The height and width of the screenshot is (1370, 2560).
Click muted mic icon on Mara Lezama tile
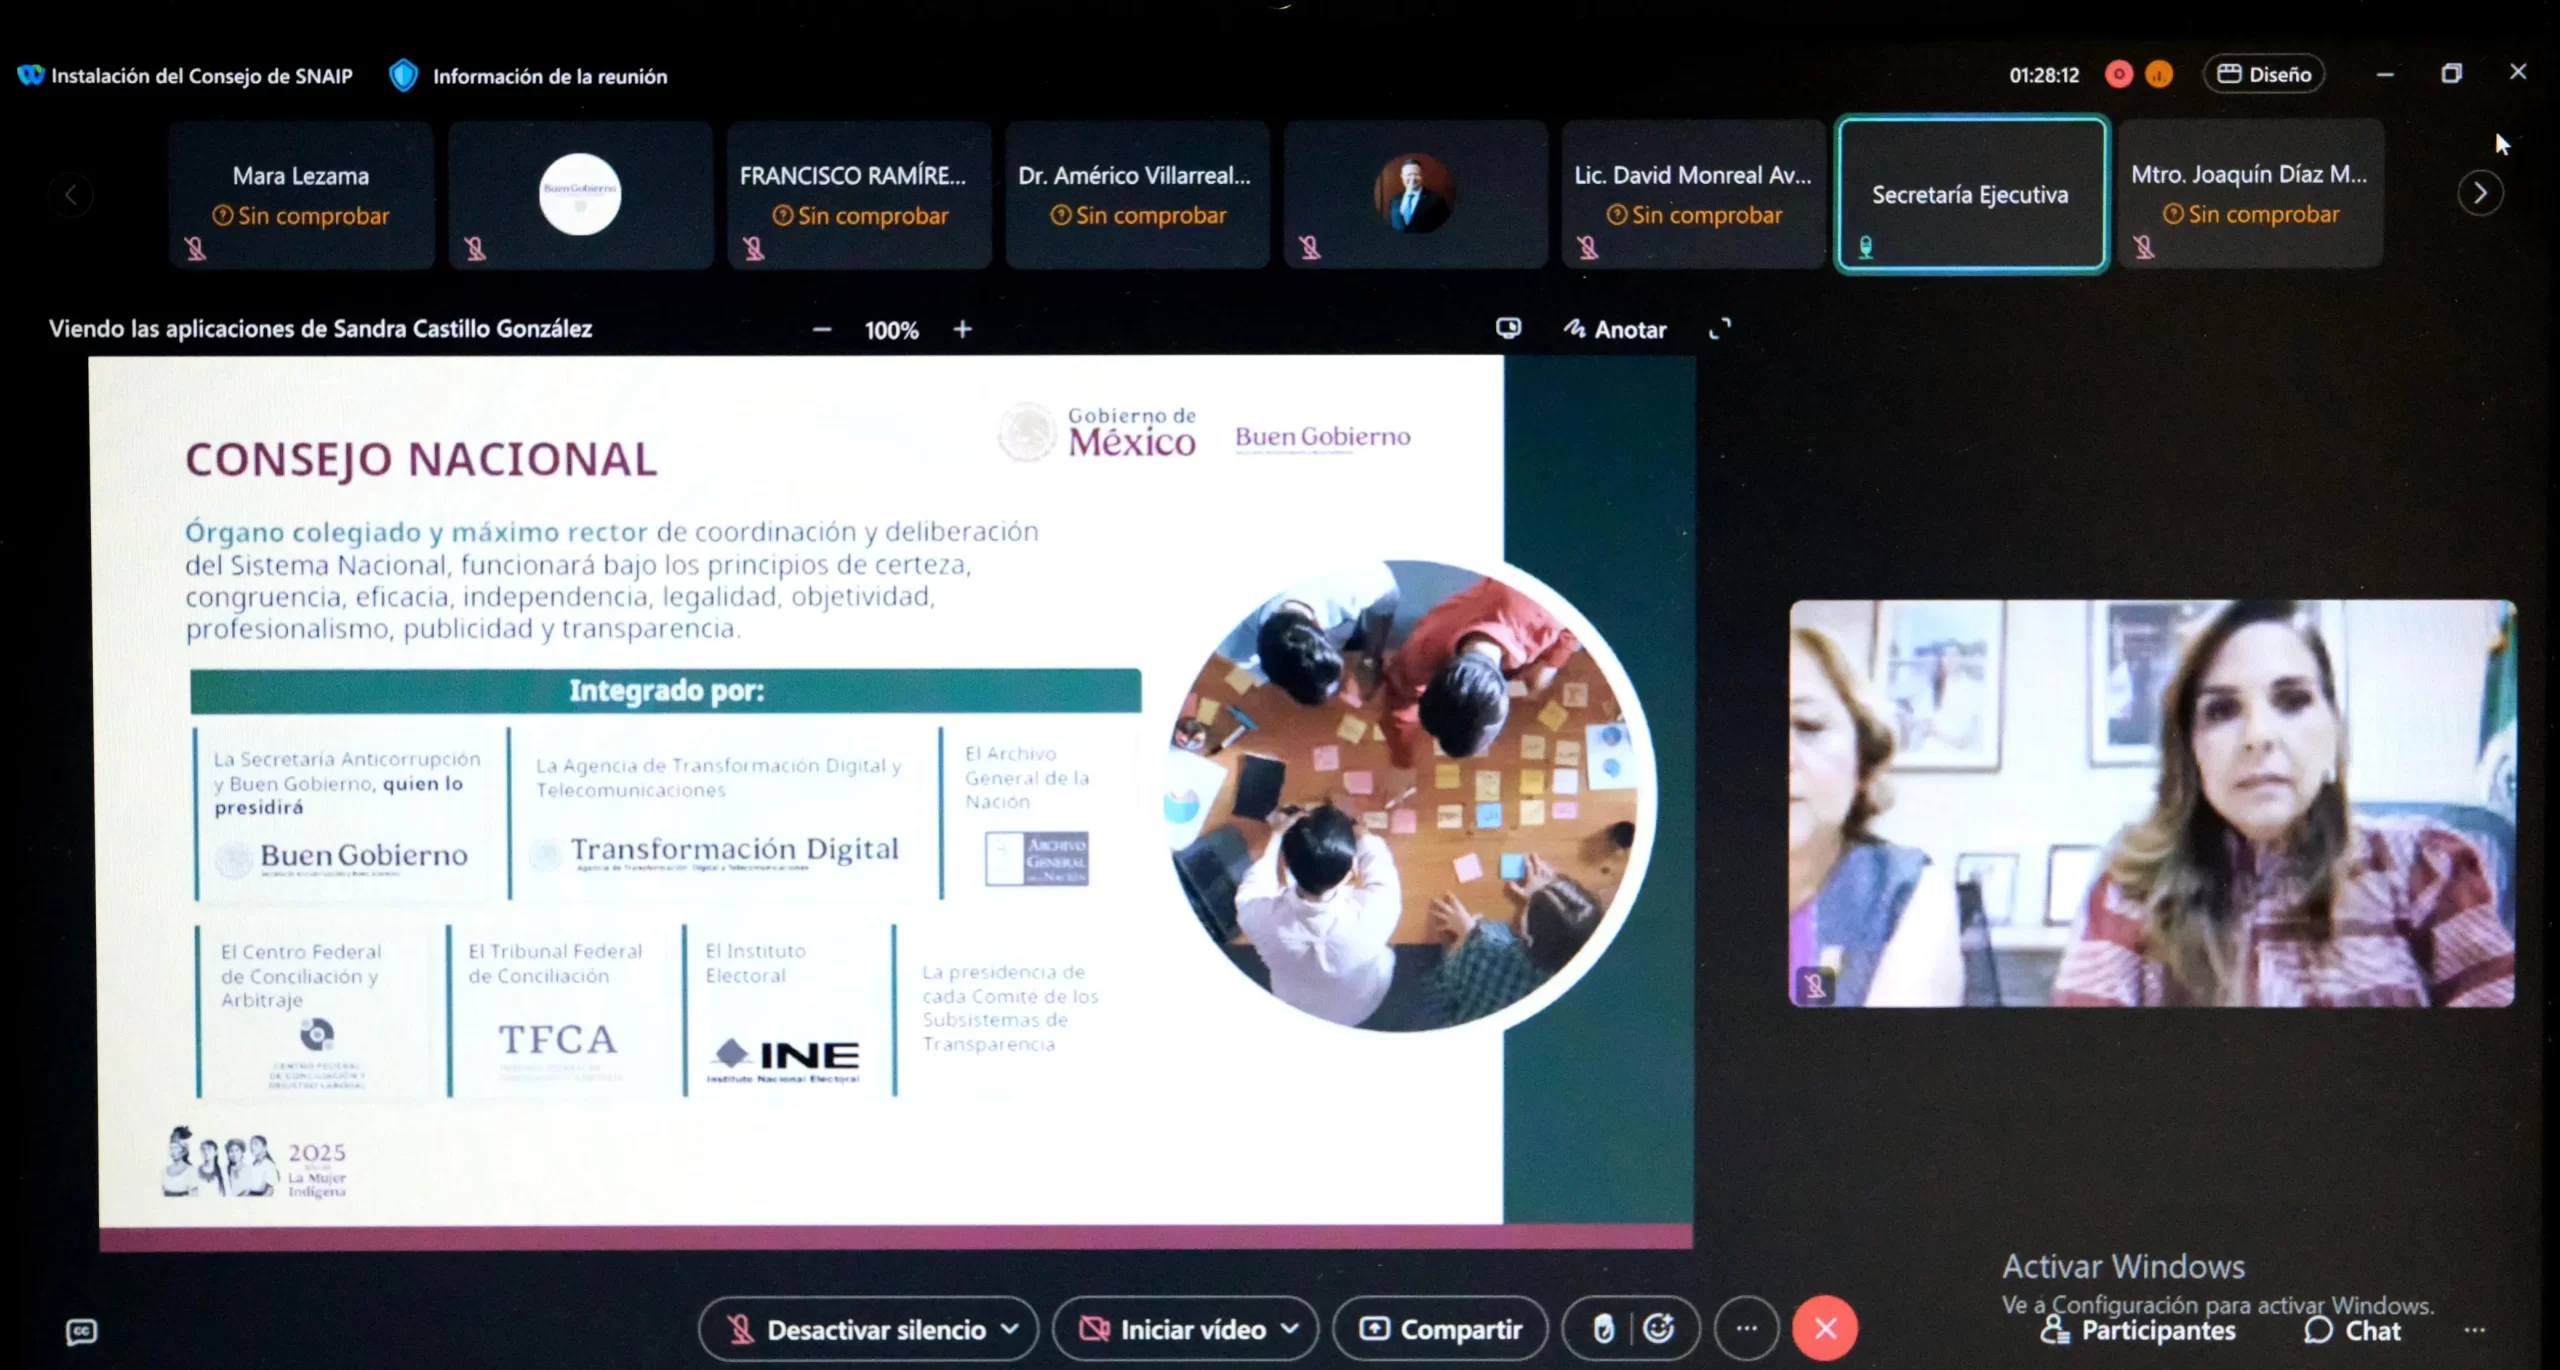click(195, 248)
